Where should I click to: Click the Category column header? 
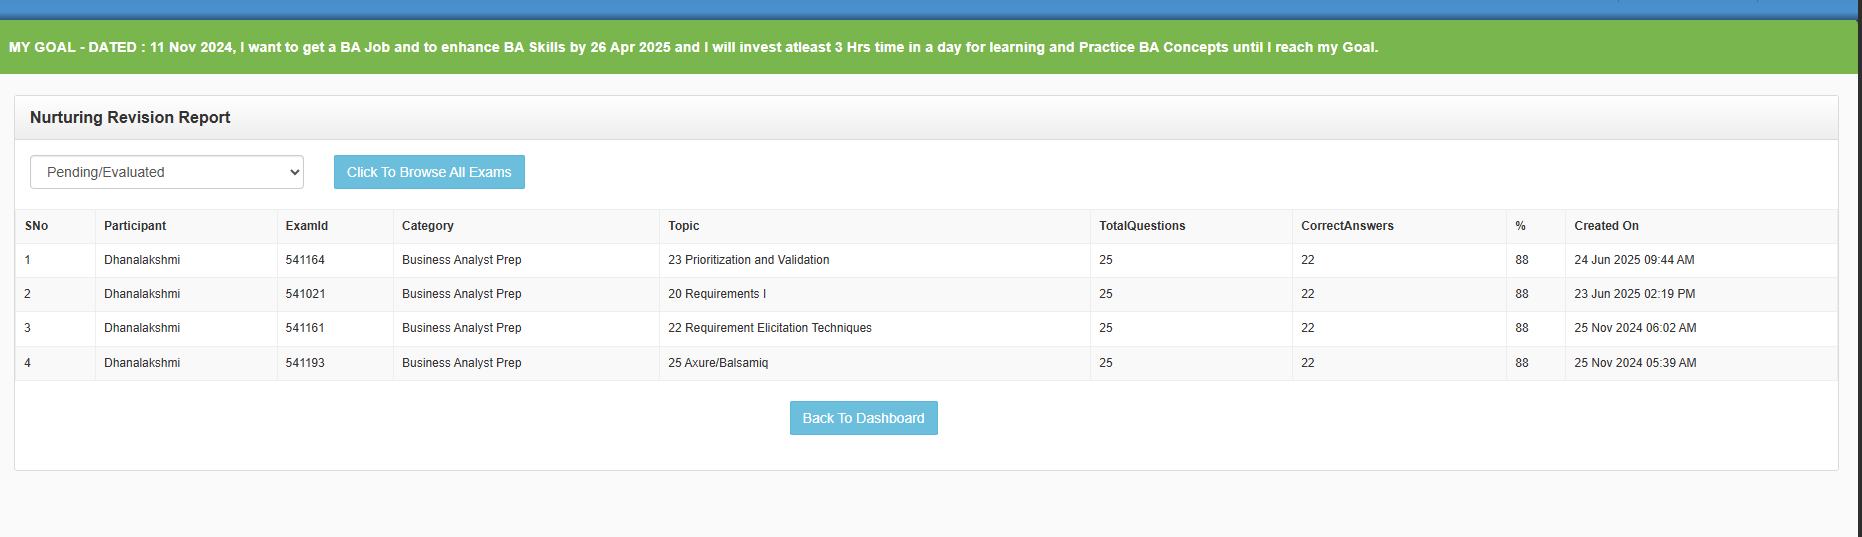tap(428, 226)
